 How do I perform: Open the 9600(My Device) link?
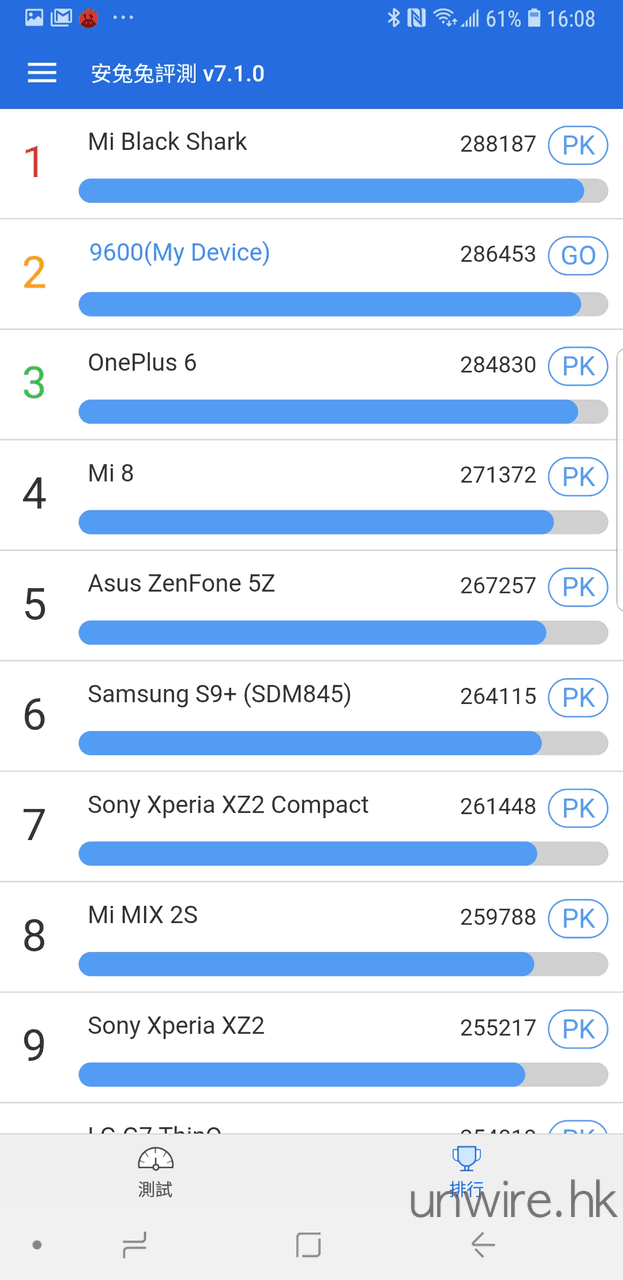point(179,253)
